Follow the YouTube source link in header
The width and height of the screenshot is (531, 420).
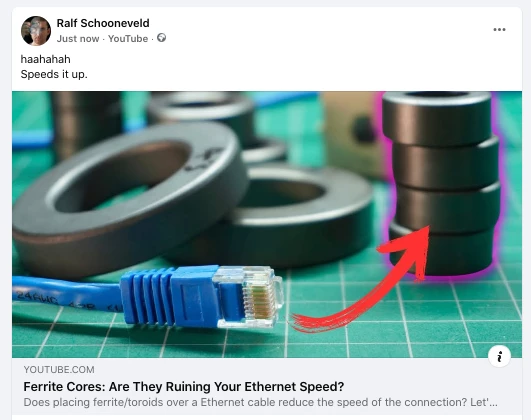coord(128,39)
